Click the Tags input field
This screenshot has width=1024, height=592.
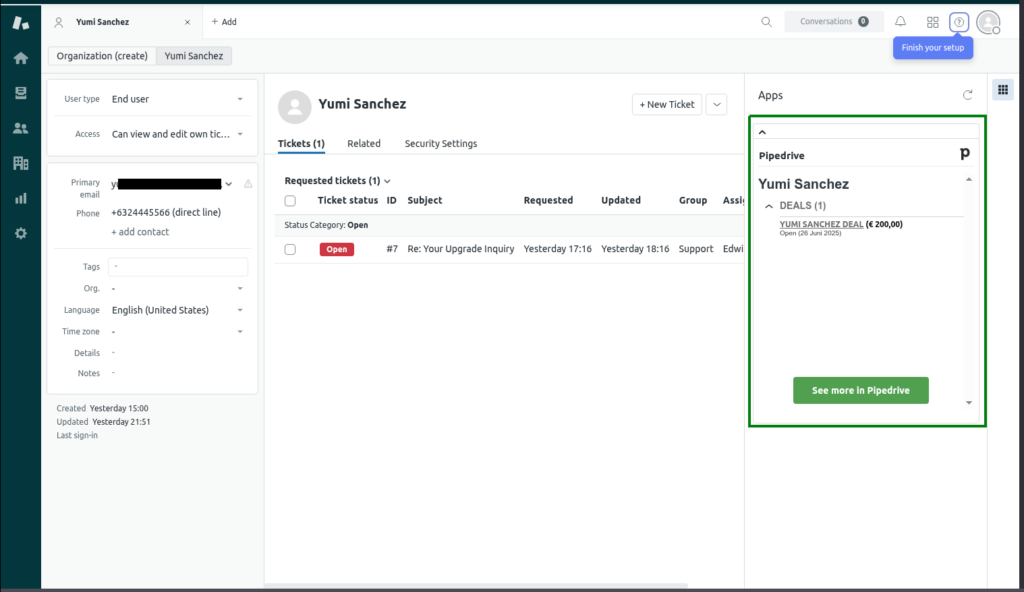point(178,267)
